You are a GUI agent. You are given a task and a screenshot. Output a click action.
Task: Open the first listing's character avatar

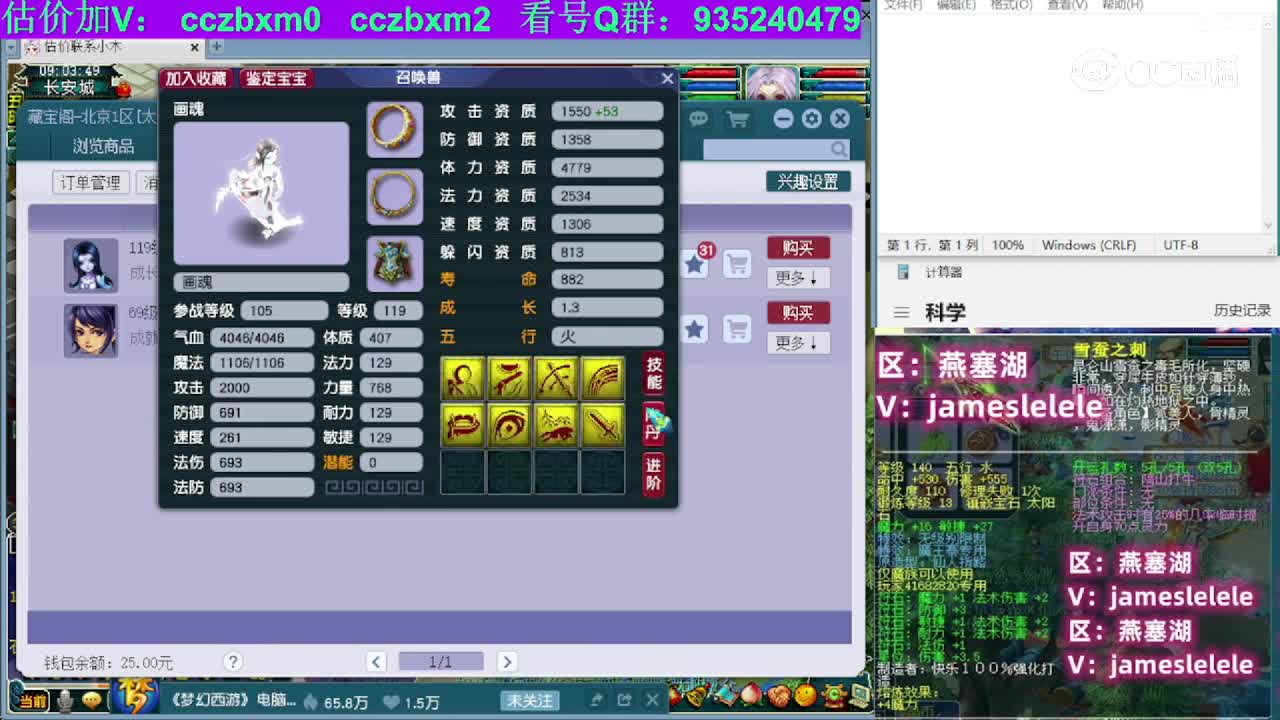click(91, 265)
